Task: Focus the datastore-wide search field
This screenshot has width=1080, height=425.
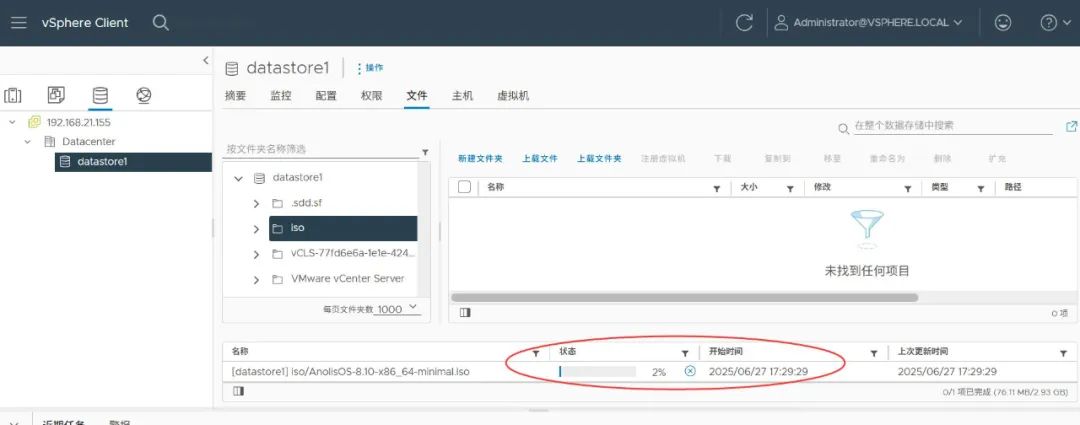Action: [x=953, y=126]
